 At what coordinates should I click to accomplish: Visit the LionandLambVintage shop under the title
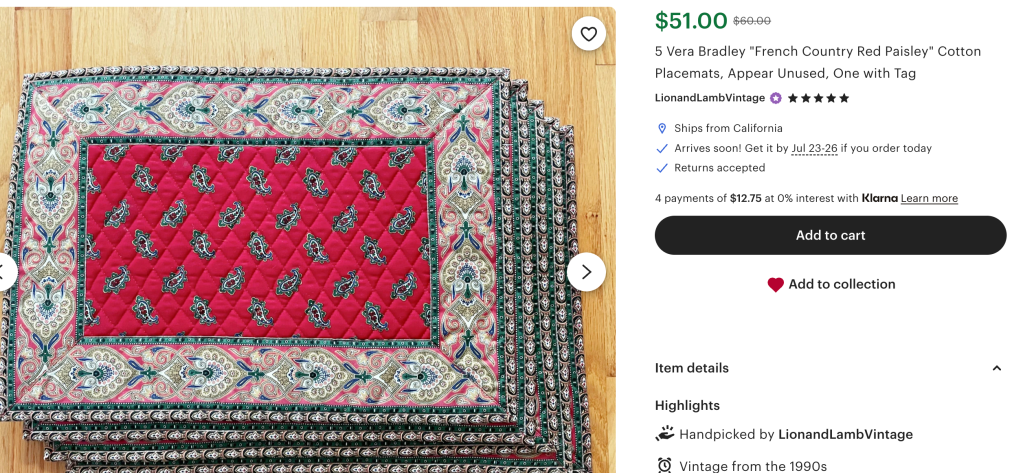click(x=710, y=98)
